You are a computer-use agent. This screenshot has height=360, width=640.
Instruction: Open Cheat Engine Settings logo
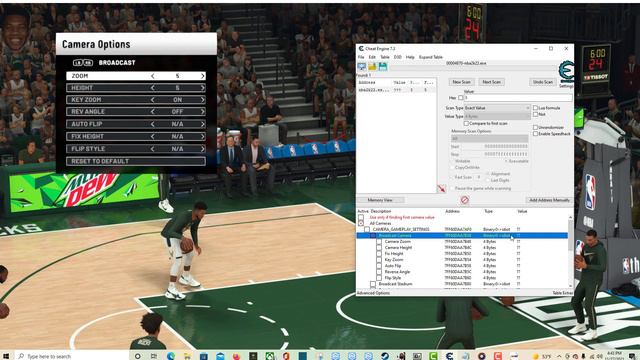566,72
